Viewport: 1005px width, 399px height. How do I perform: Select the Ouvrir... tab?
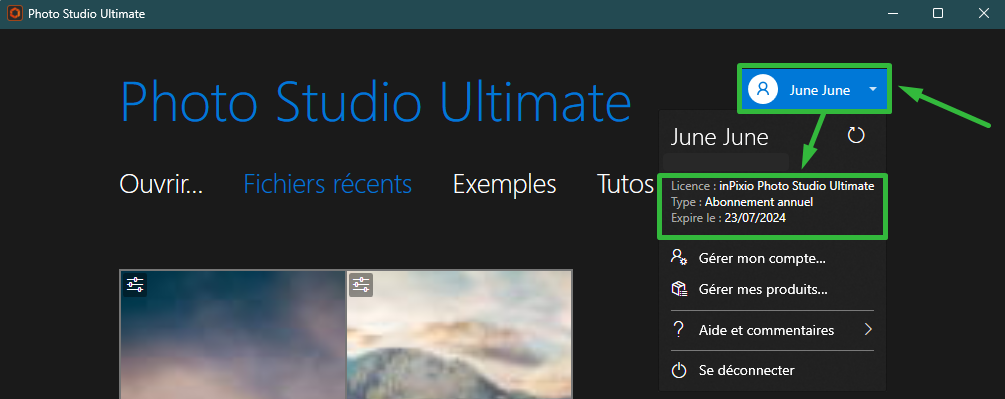tap(161, 184)
